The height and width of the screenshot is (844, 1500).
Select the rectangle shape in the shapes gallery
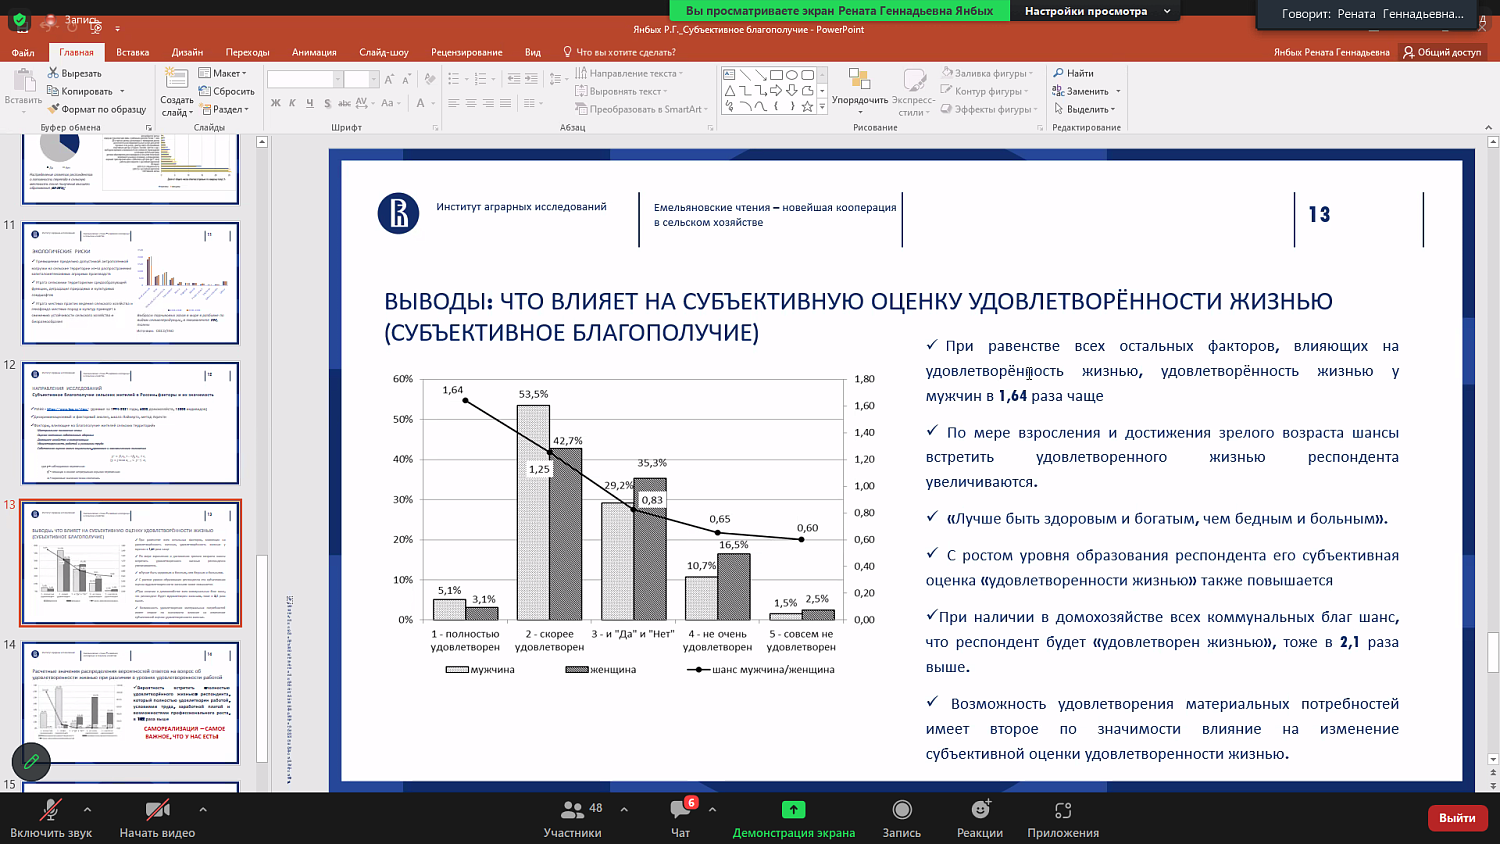(x=776, y=75)
